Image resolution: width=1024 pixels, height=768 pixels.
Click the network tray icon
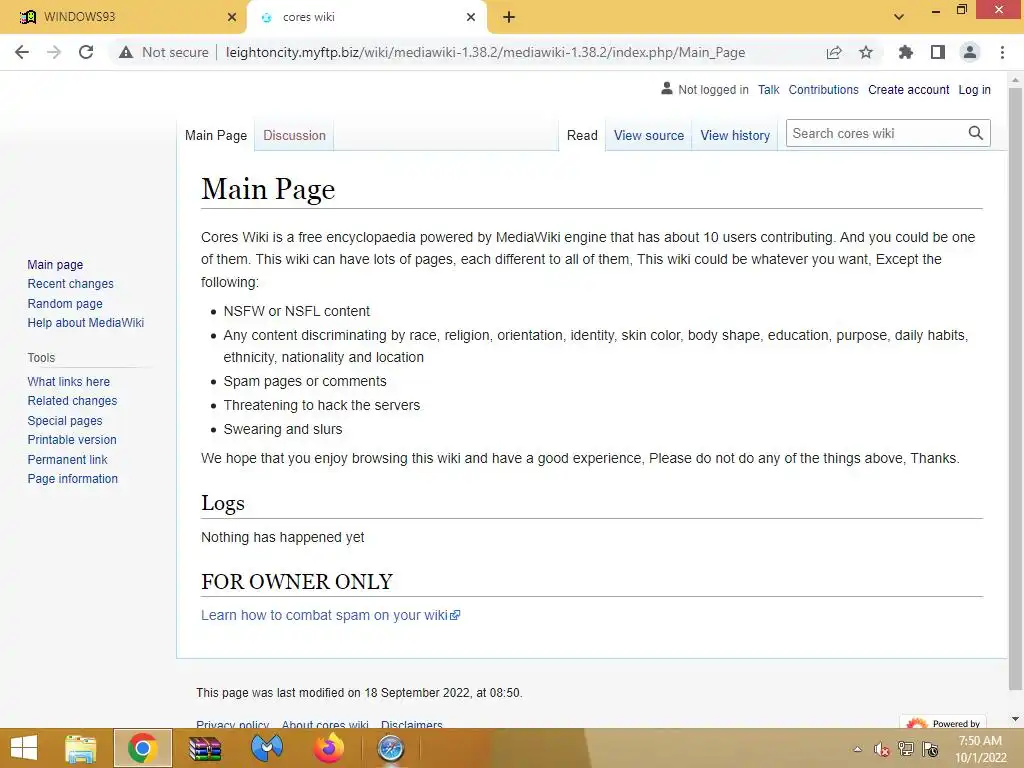906,749
